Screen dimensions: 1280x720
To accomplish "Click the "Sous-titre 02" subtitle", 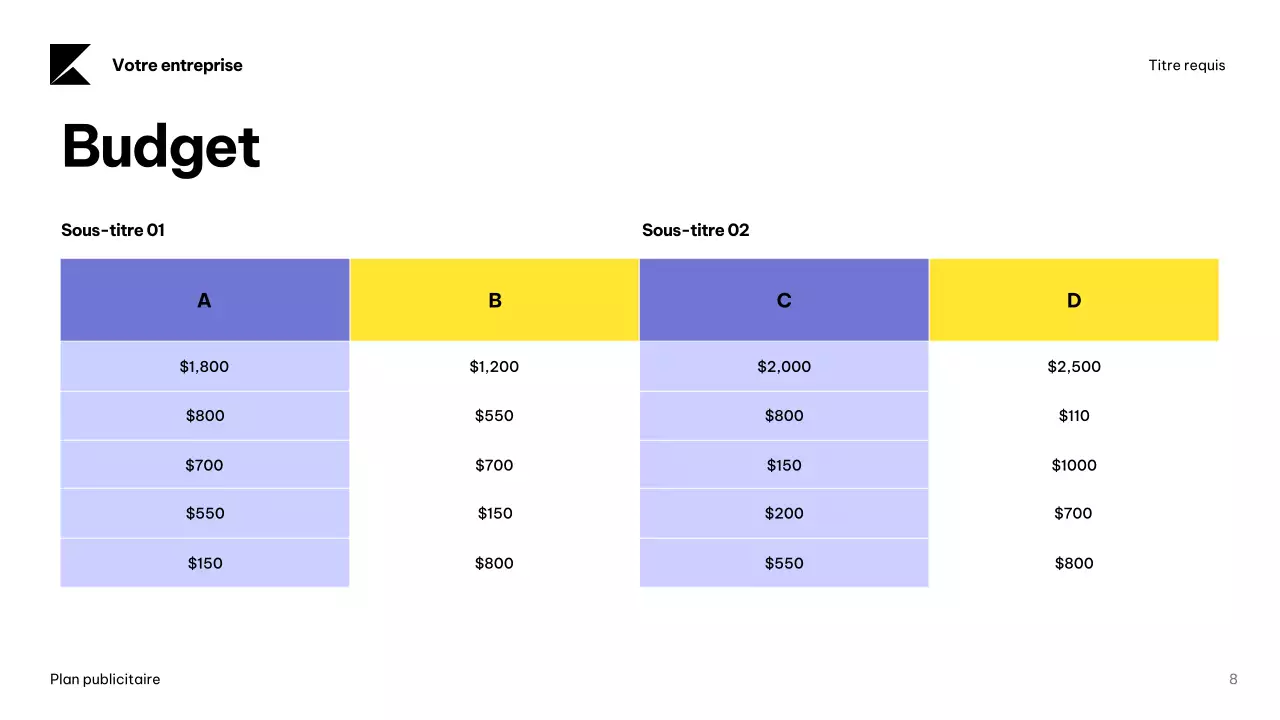I will tap(695, 230).
